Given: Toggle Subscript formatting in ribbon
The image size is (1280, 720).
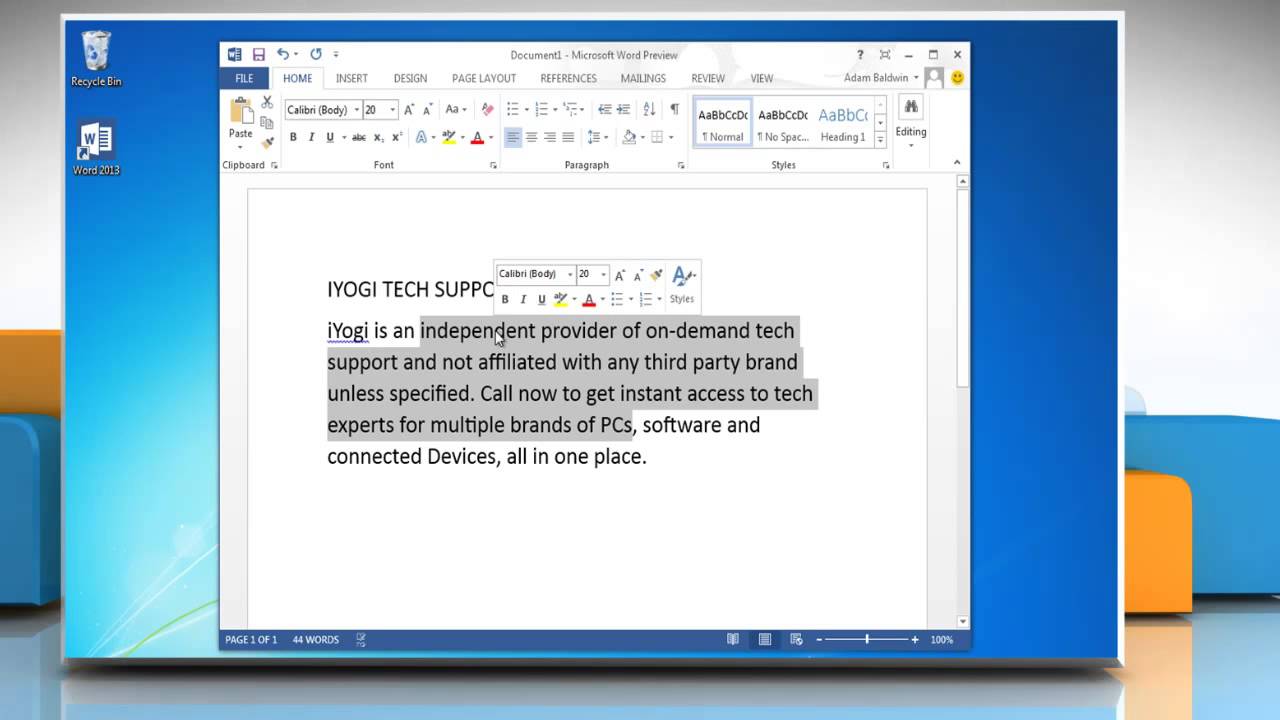Looking at the screenshot, I should [x=379, y=137].
